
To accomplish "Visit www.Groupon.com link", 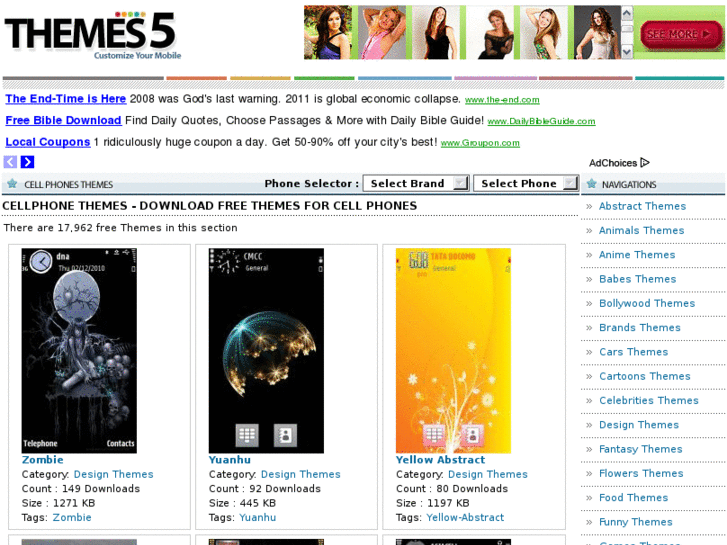I will [x=480, y=143].
